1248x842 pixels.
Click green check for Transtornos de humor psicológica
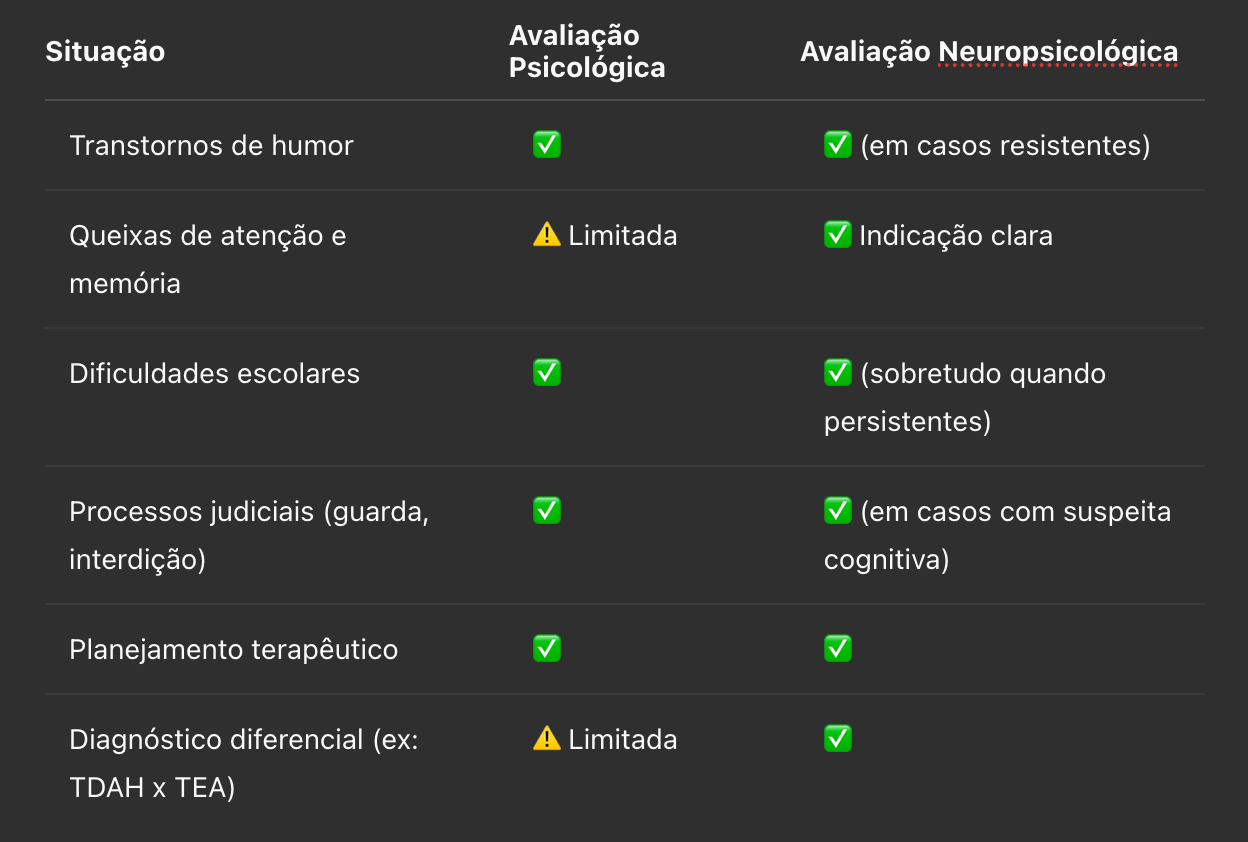click(x=547, y=145)
